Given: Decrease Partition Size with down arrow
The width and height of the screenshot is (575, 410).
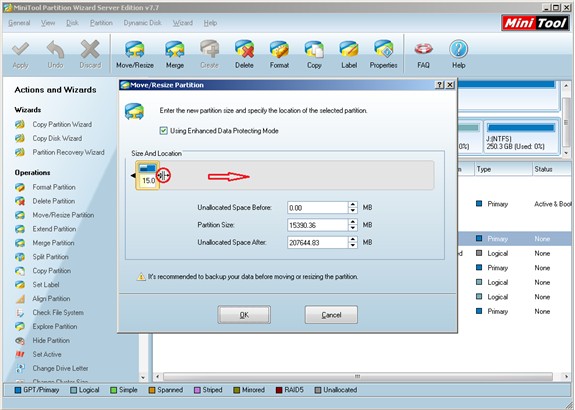Looking at the screenshot, I should point(352,228).
